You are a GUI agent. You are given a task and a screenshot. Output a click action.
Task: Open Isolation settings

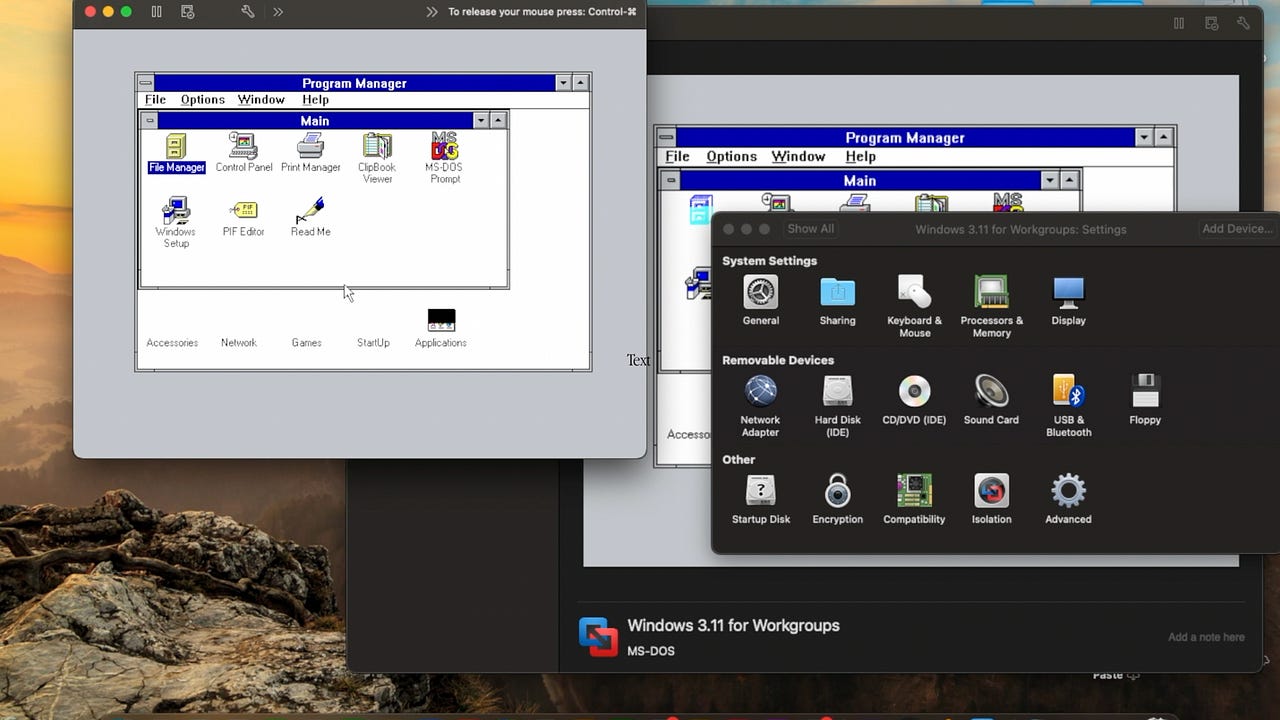tap(991, 499)
